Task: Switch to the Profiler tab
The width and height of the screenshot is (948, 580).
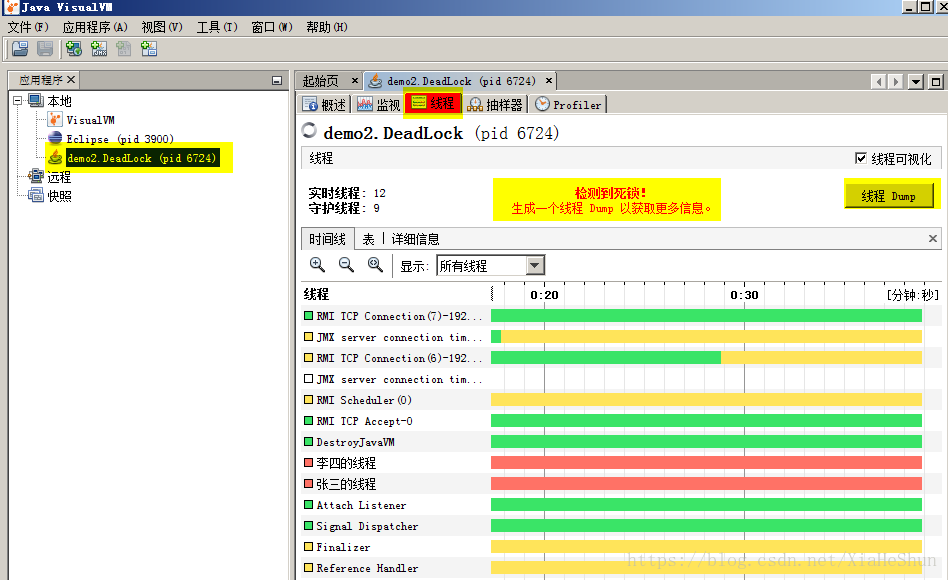Action: (x=568, y=105)
